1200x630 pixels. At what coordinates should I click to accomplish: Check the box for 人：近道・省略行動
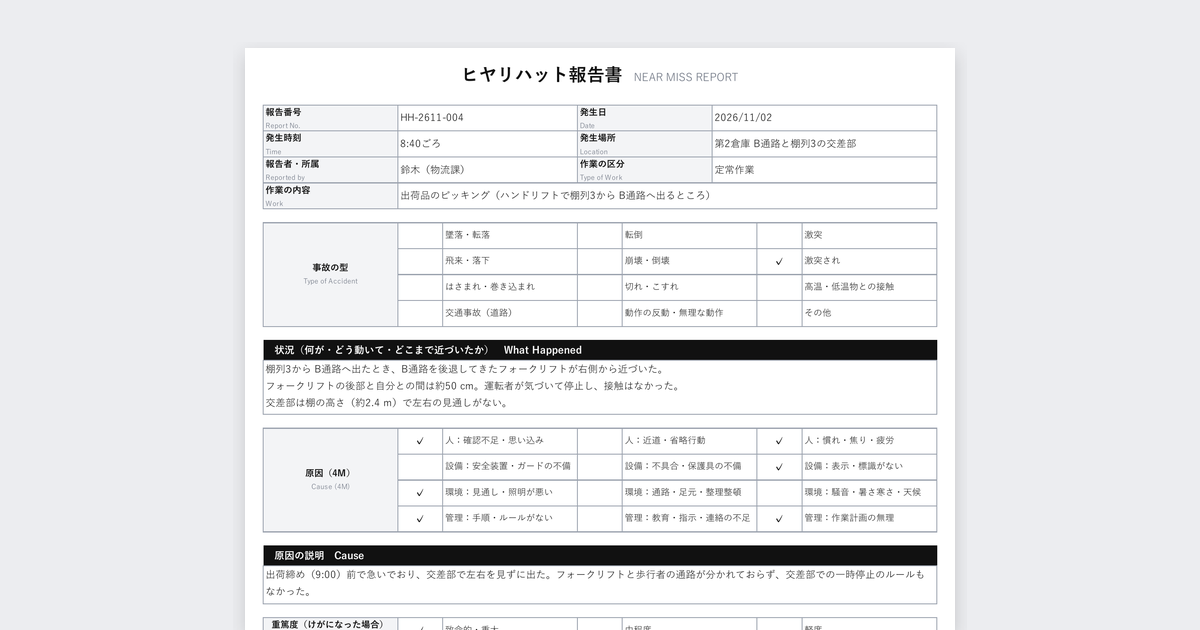[599, 441]
